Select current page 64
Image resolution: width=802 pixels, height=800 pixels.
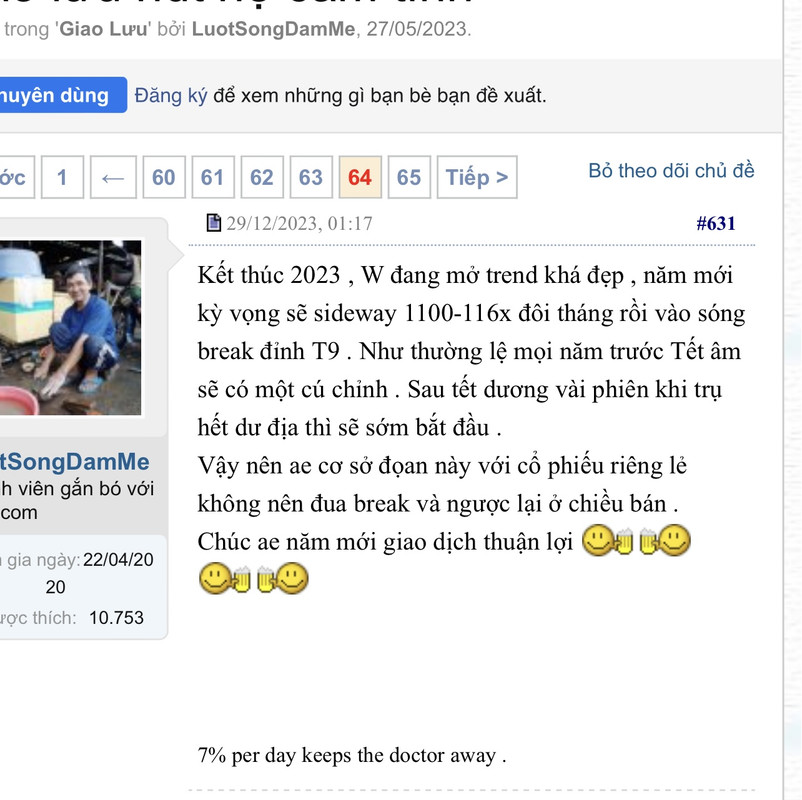360,177
